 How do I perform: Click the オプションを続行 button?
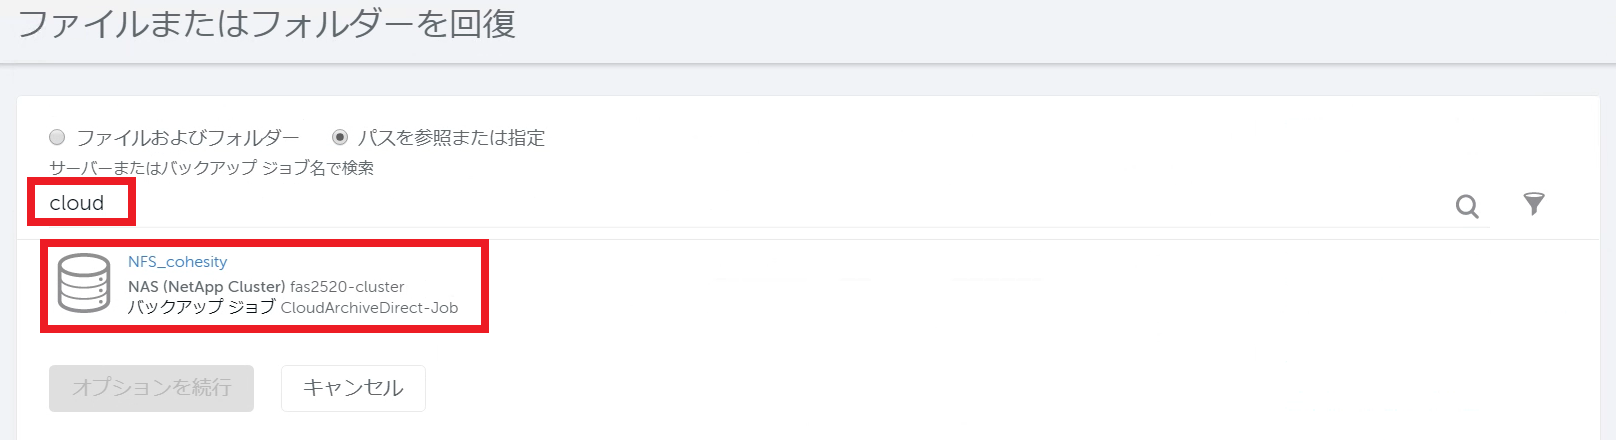151,388
